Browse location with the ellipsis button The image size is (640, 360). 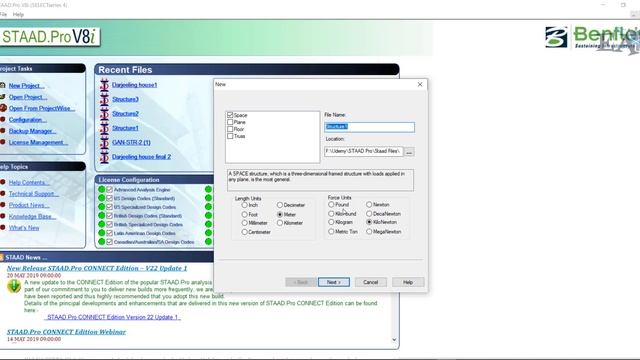409,152
